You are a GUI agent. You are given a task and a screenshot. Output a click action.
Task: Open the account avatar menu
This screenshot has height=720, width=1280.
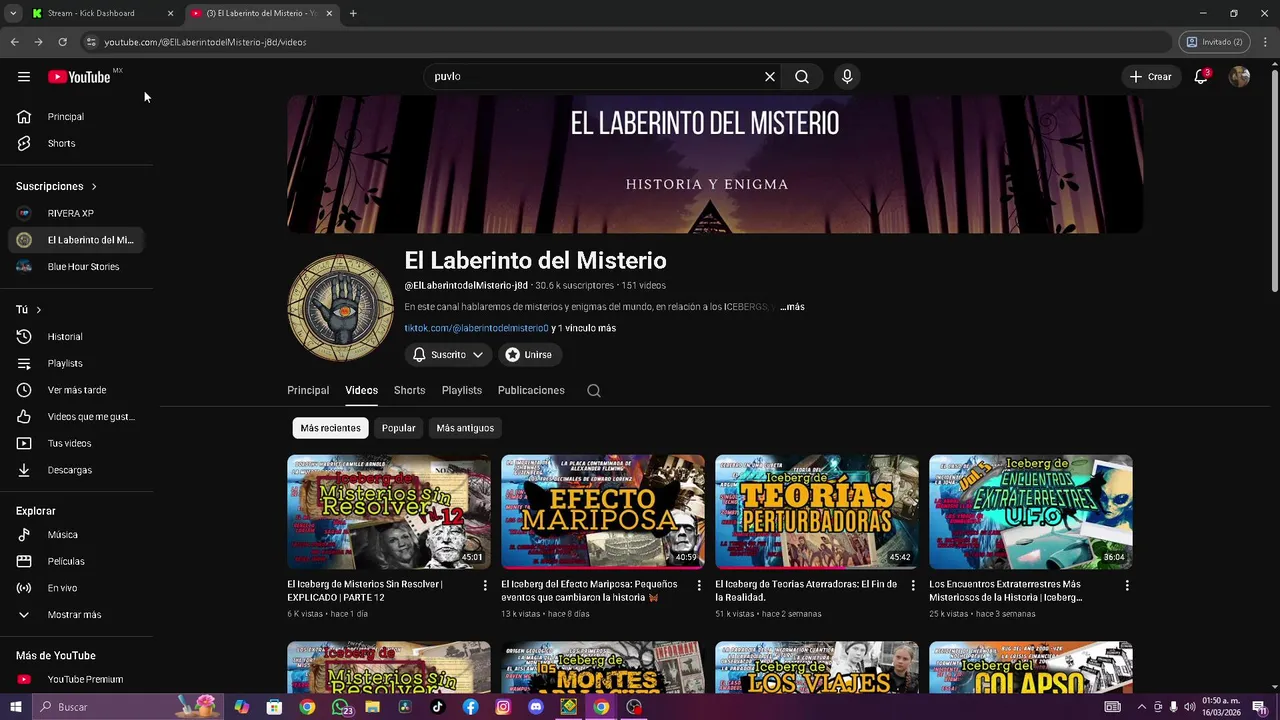(1239, 77)
